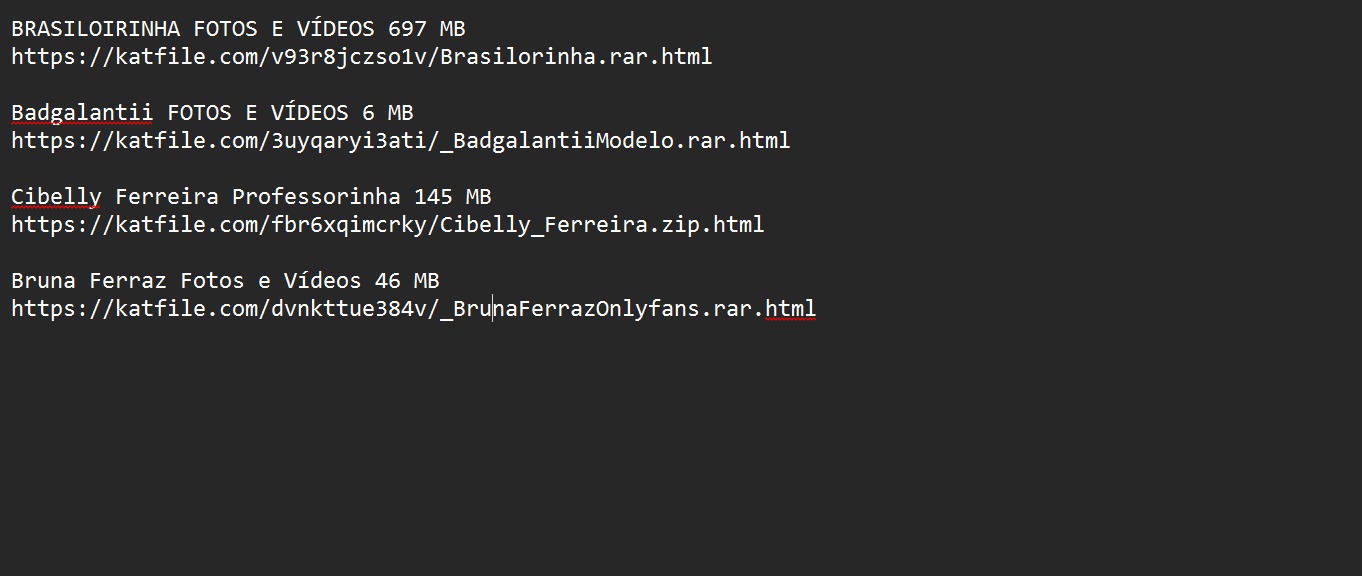
Task: Click the word Professorinha
Action: pos(317,197)
